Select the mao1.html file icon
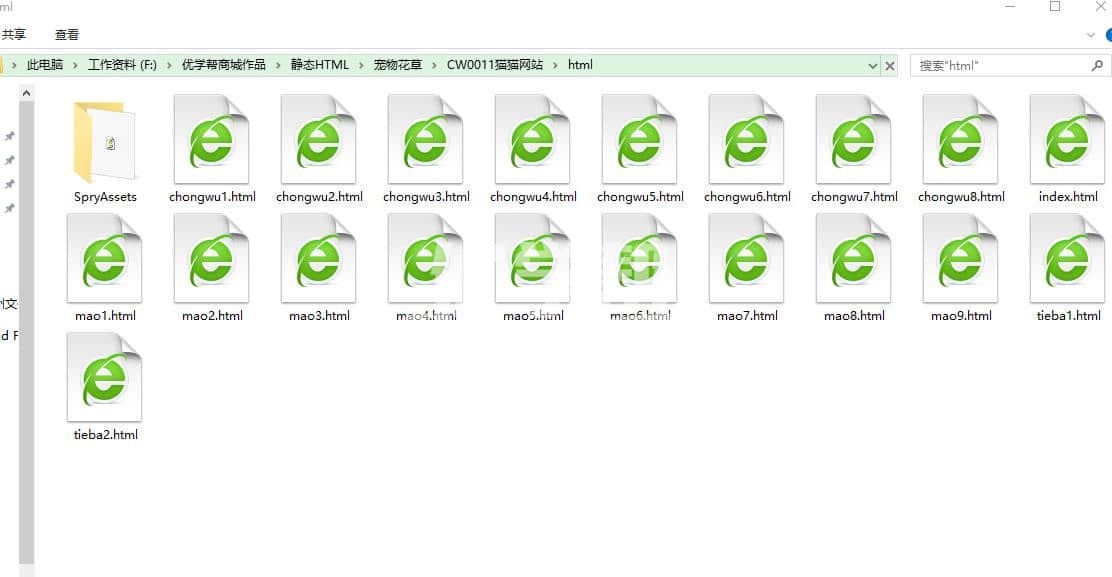Viewport: 1112px width, 577px height. (x=104, y=259)
